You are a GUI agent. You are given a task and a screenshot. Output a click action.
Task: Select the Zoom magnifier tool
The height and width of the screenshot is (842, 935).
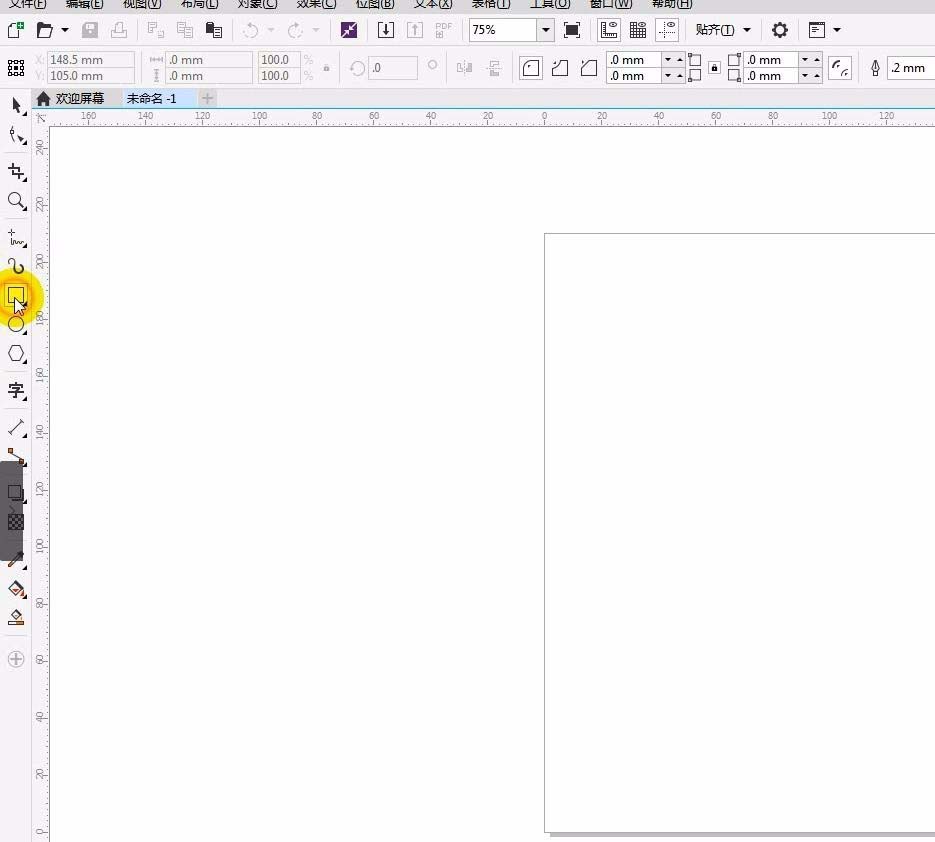pyautogui.click(x=16, y=201)
